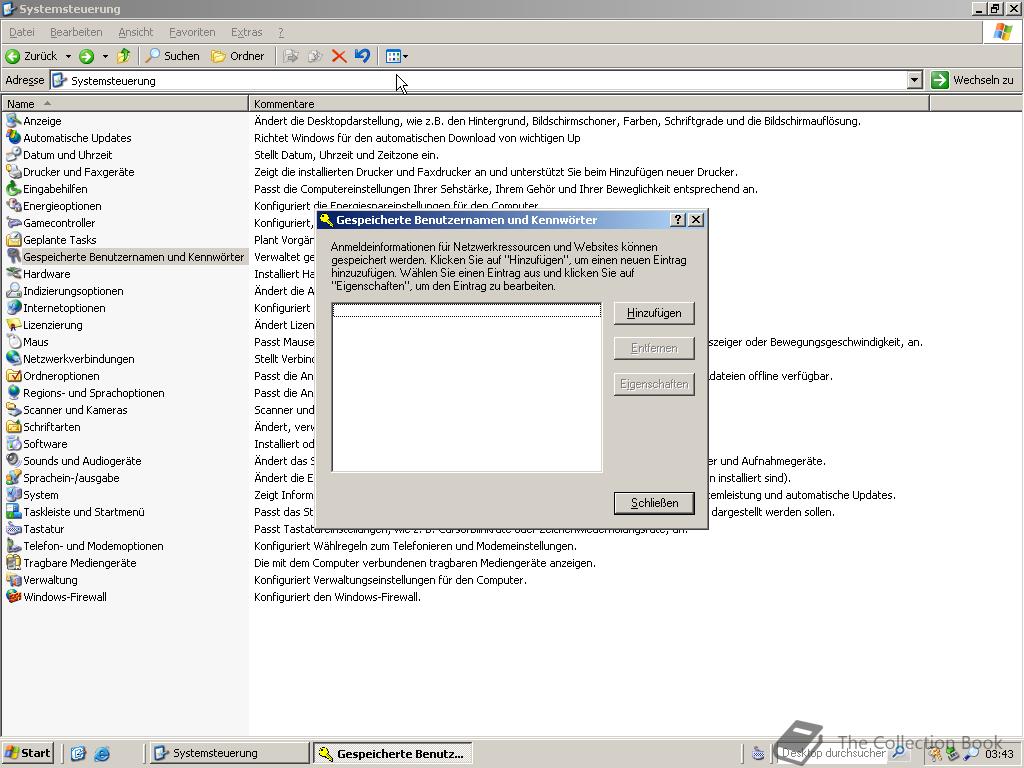Select the Ordneroptionen icon
Screen dimensions: 1024x768
[x=14, y=375]
